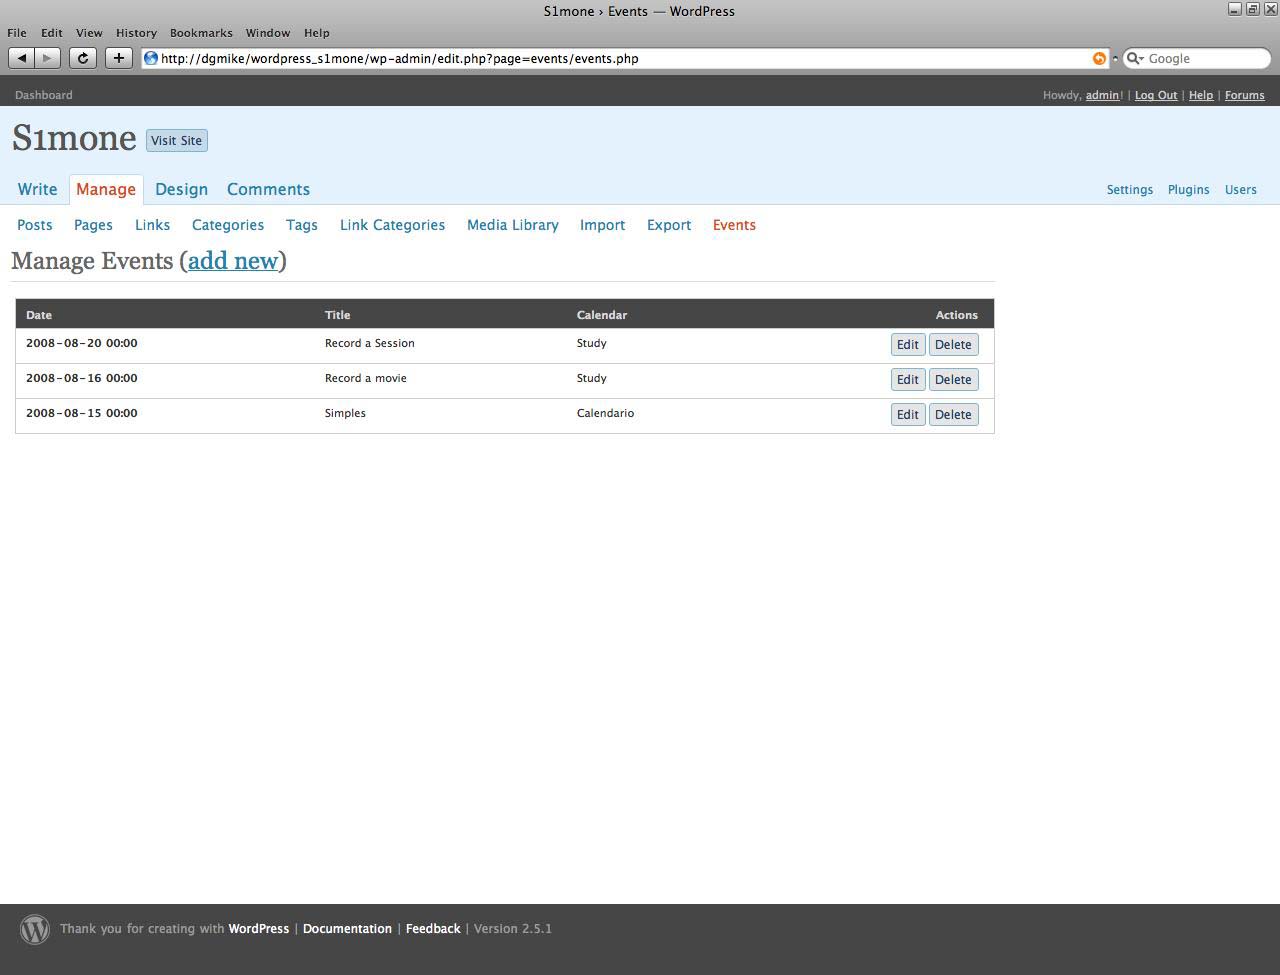The image size is (1280, 975).
Task: Open Link Categories submenu
Action: pos(392,225)
